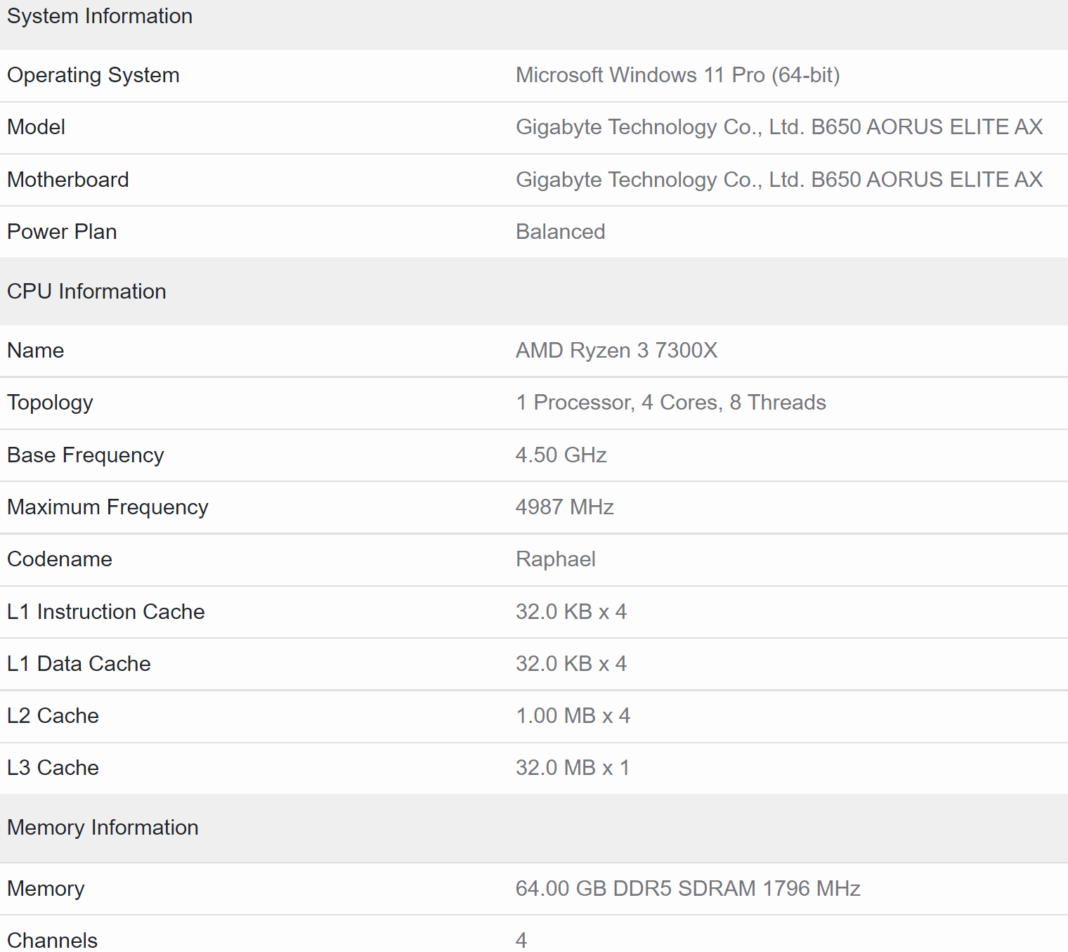Select the L1 Data Cache row
Viewport: 1068px width, 952px height.
pyautogui.click(x=79, y=663)
